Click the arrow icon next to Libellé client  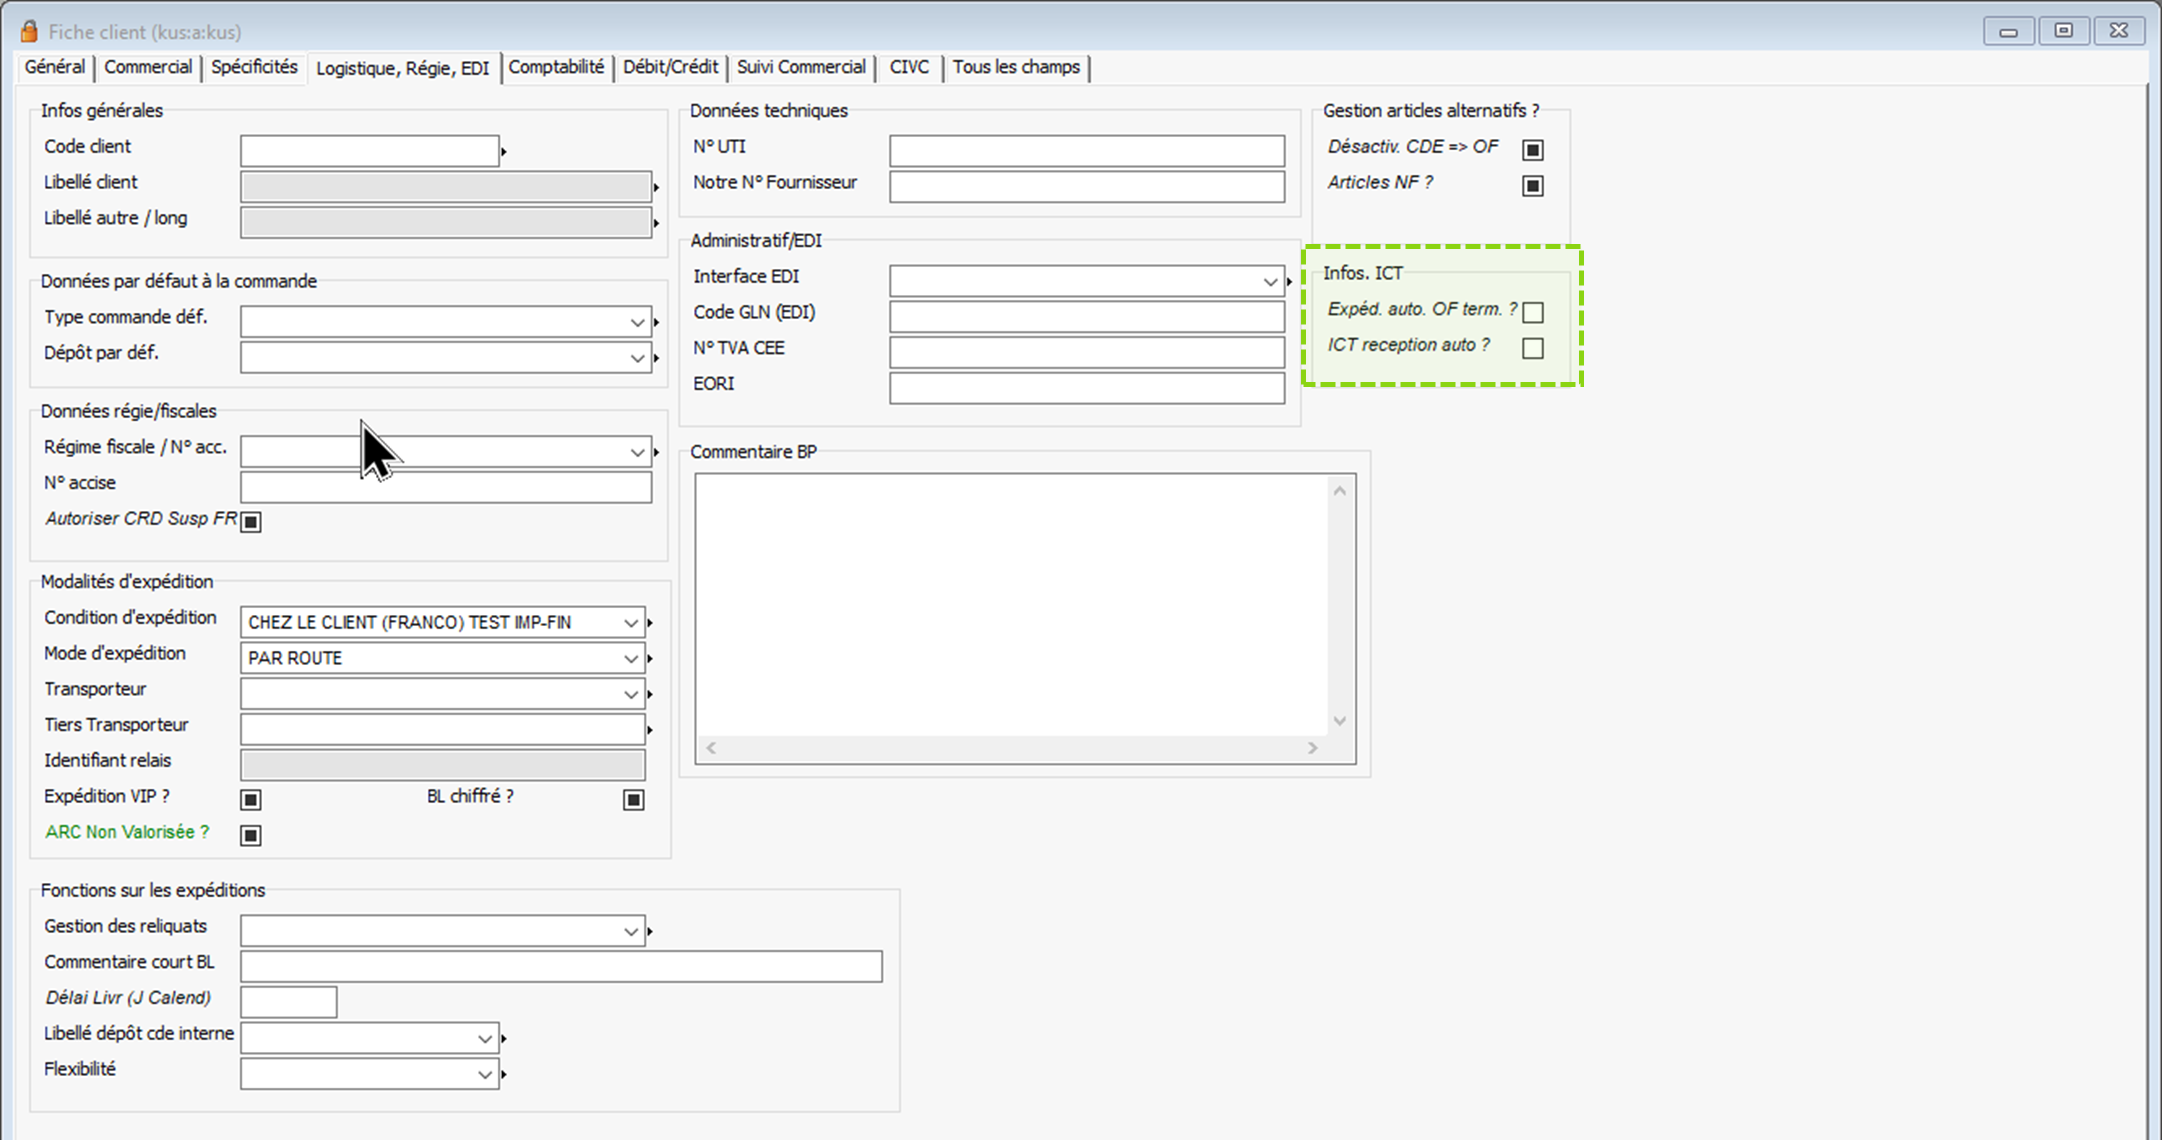(656, 187)
